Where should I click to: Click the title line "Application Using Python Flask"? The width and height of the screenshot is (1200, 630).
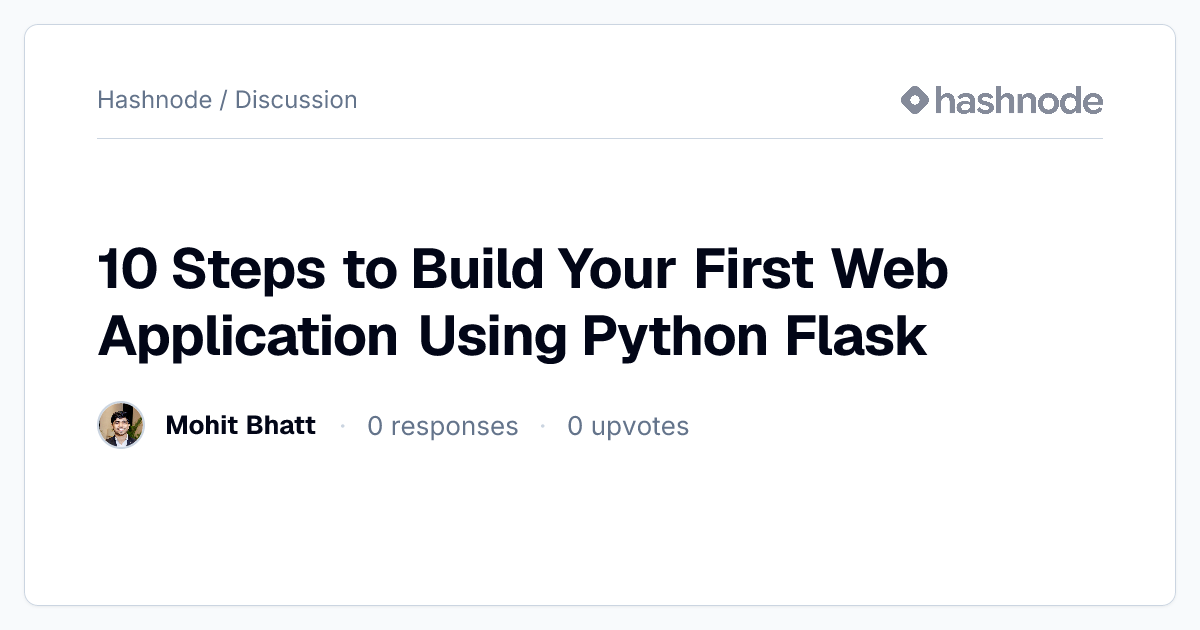pos(512,336)
